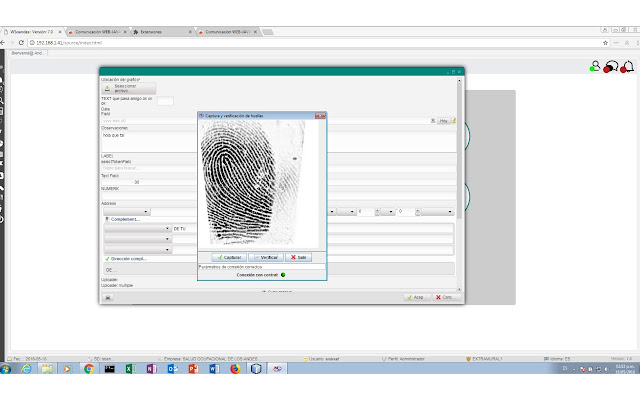
Task: Open the first Address dropdown
Action: pos(127,211)
